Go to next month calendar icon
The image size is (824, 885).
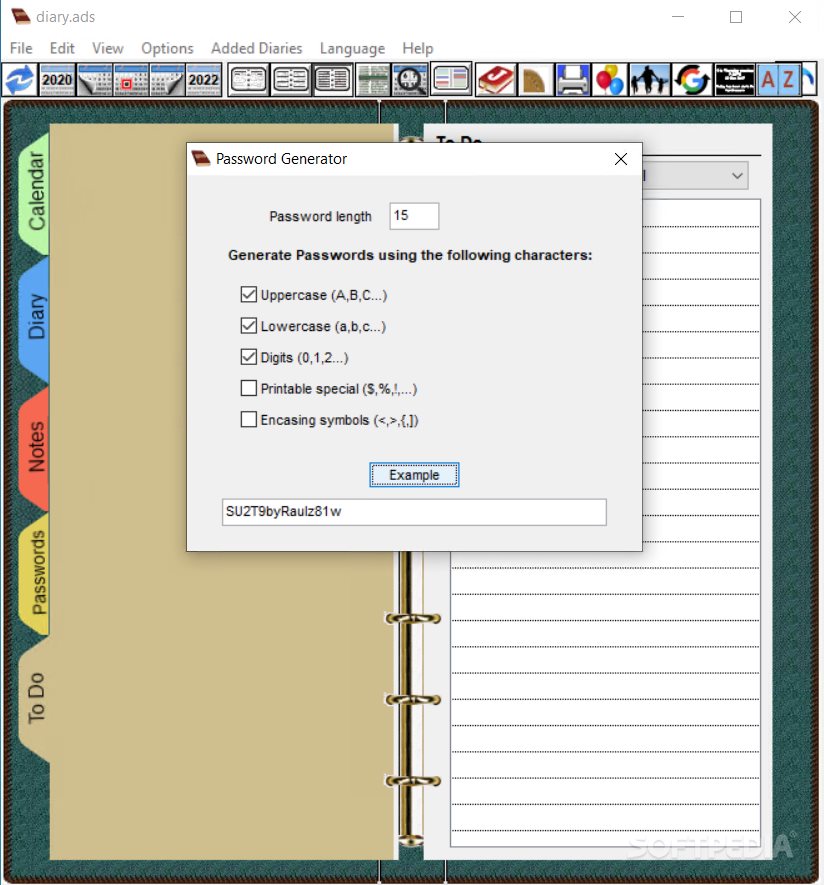click(168, 80)
